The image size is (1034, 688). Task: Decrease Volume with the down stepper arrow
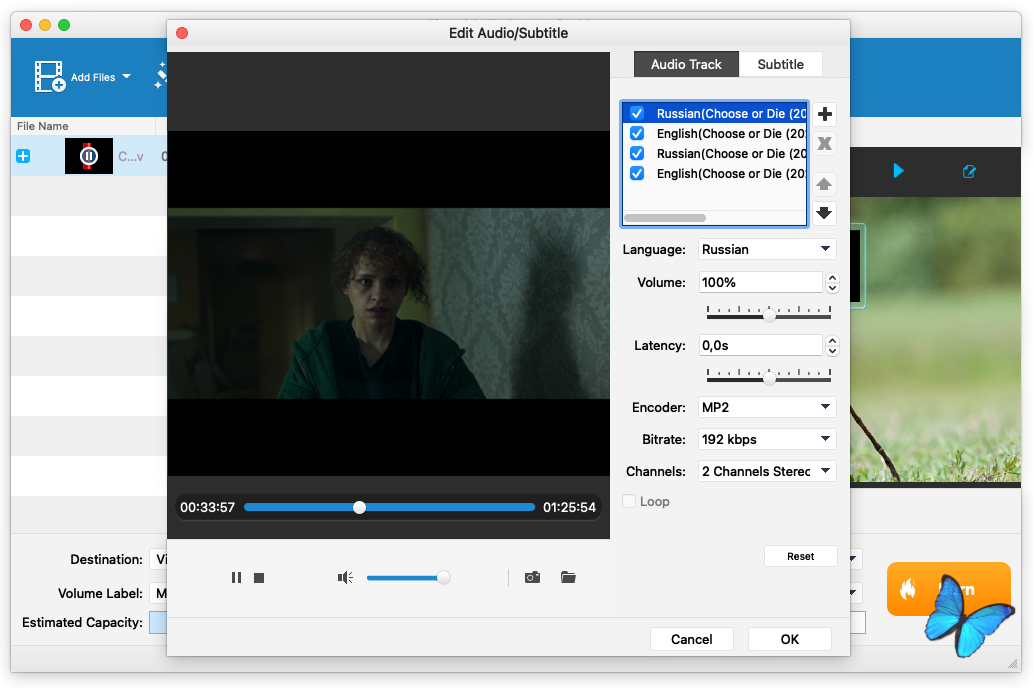(x=832, y=288)
